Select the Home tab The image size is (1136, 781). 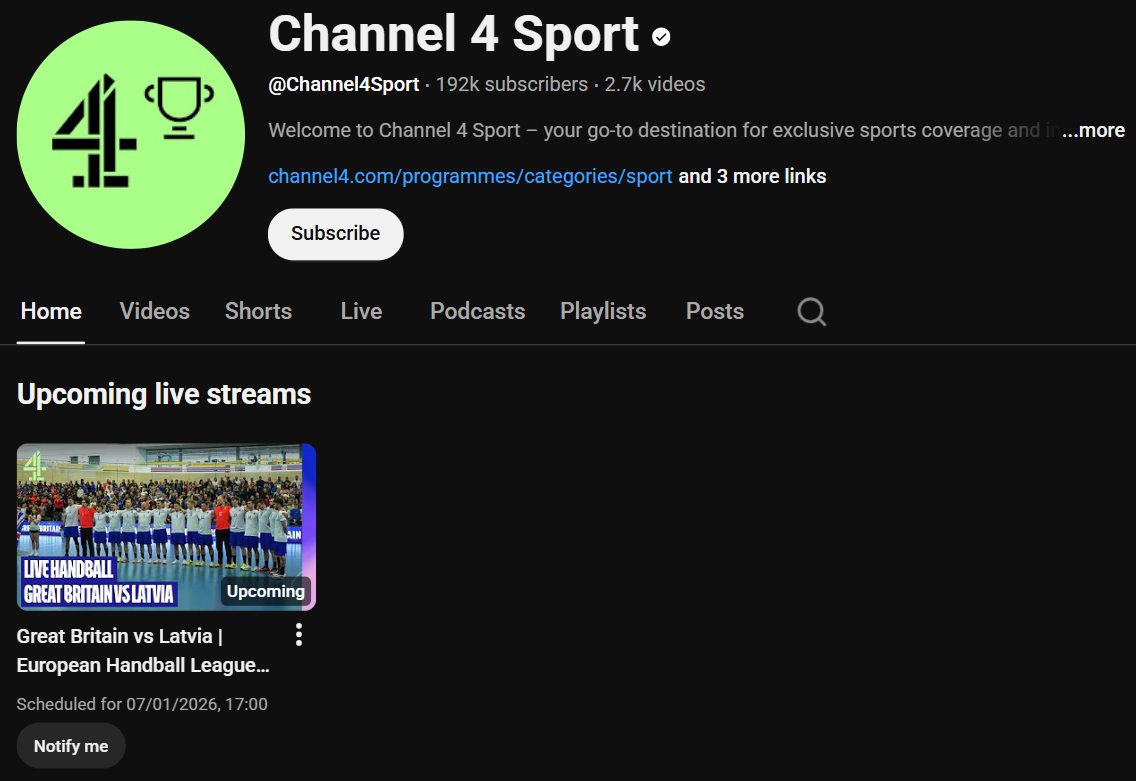(x=51, y=312)
